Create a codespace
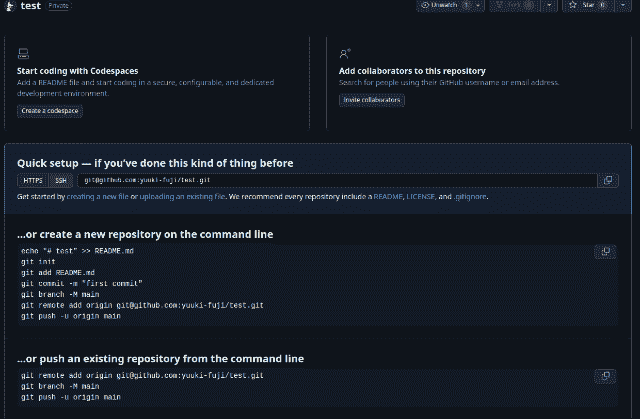 50,111
